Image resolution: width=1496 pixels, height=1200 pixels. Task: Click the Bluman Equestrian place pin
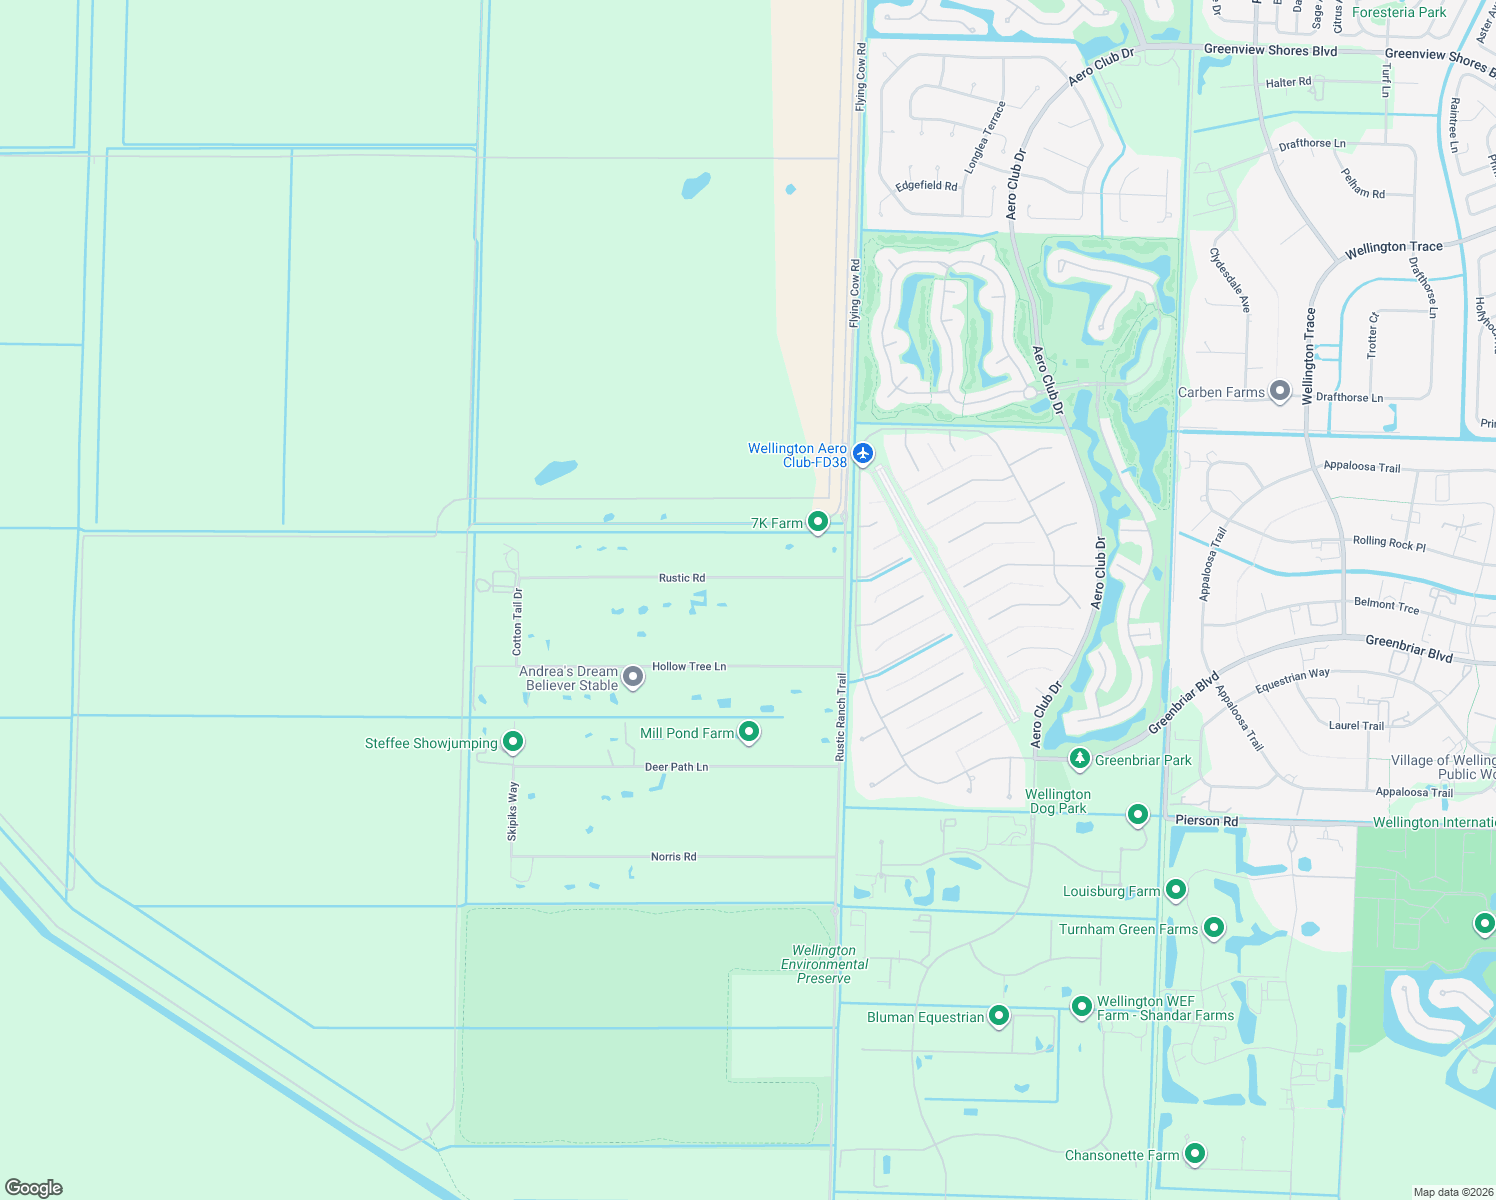tap(999, 1014)
